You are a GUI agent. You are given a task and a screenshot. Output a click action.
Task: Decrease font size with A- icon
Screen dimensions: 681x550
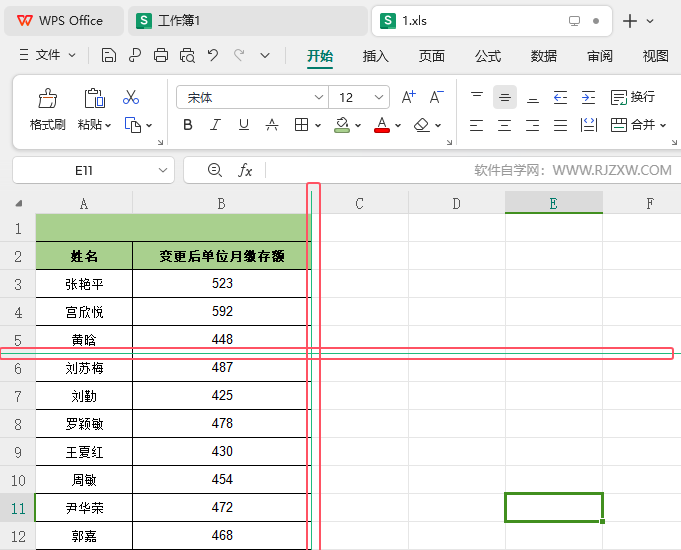coord(436,97)
